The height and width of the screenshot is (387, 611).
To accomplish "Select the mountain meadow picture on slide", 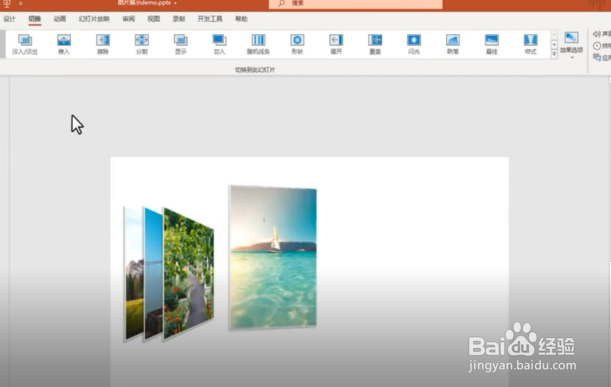I will [134, 275].
